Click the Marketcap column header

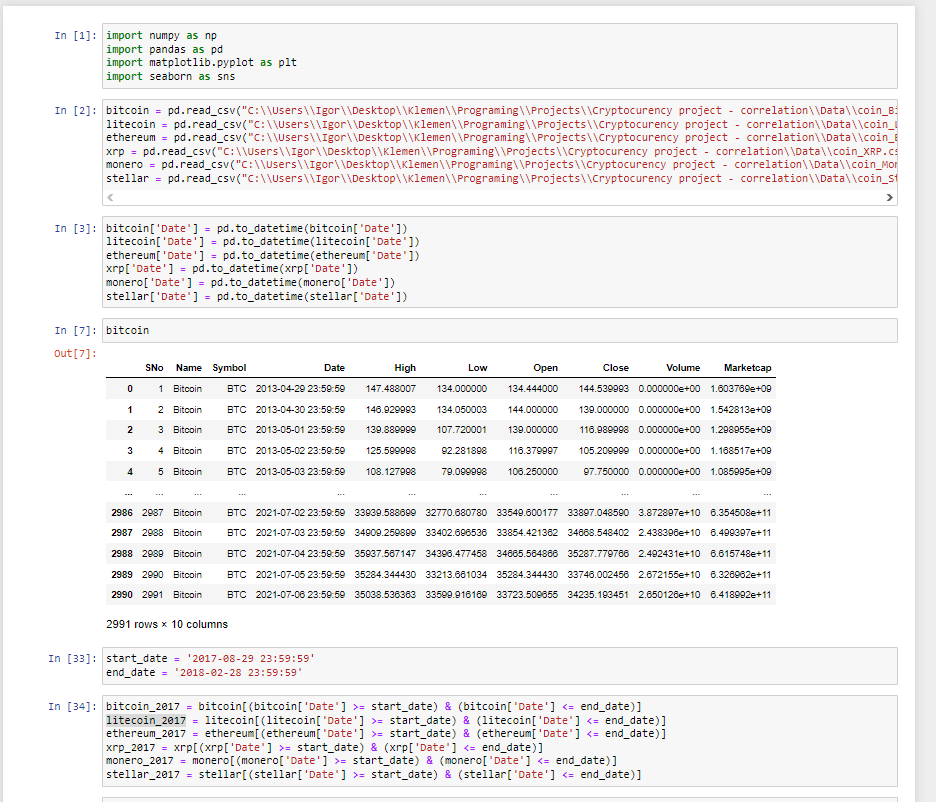pyautogui.click(x=747, y=368)
